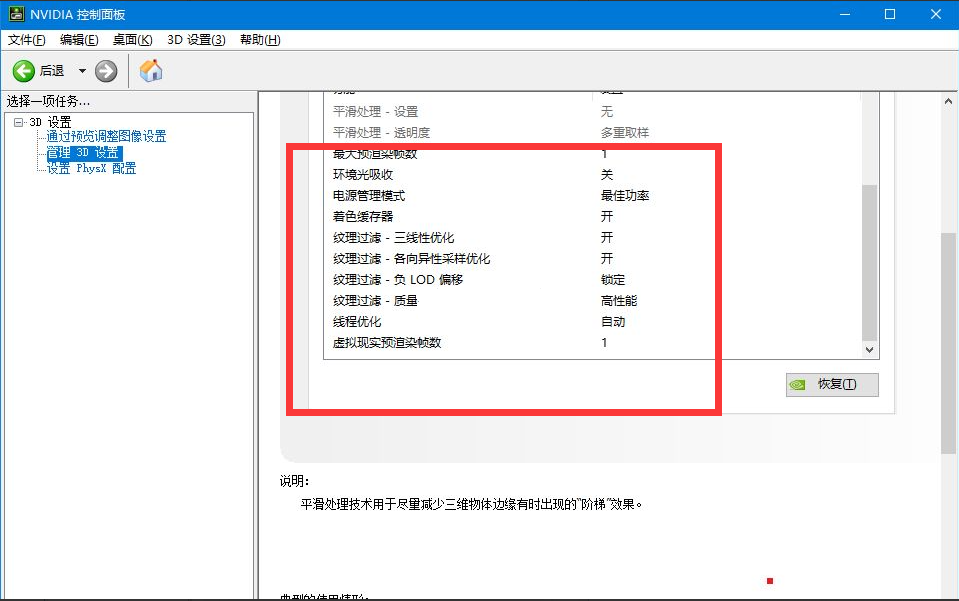Open the 3D 设置(3) menu
959x601 pixels.
[196, 40]
